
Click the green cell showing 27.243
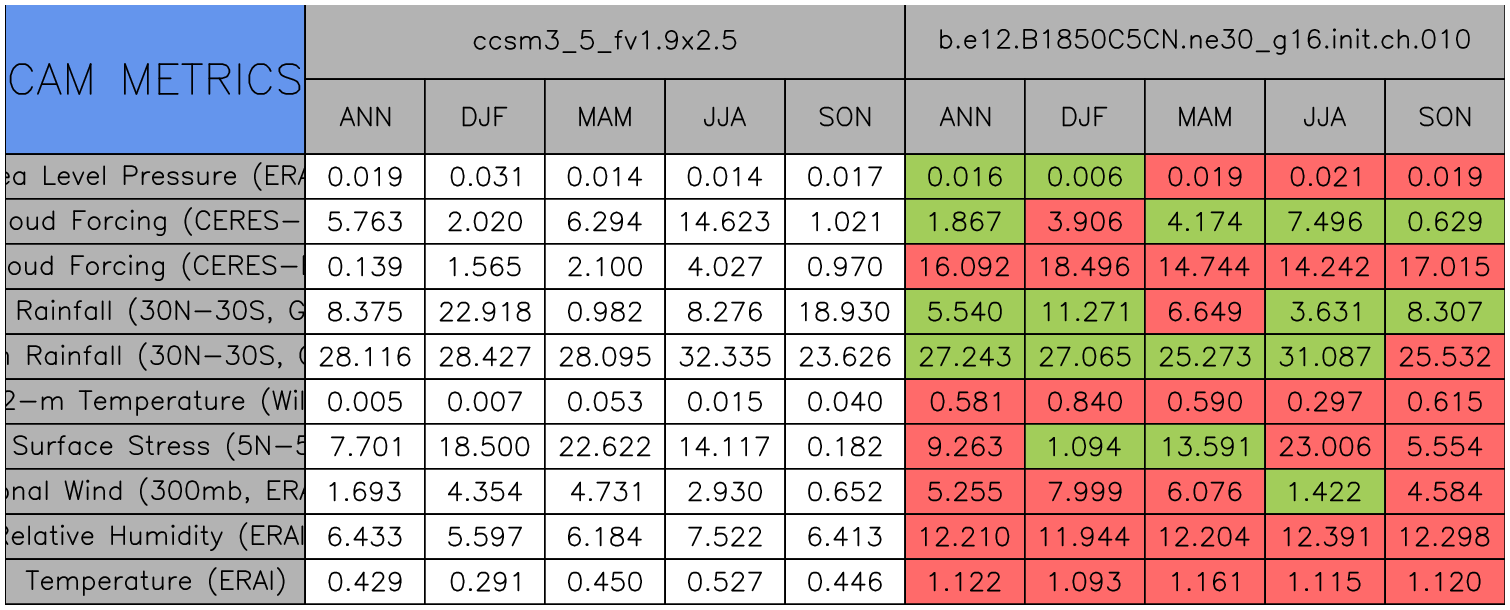(x=965, y=357)
